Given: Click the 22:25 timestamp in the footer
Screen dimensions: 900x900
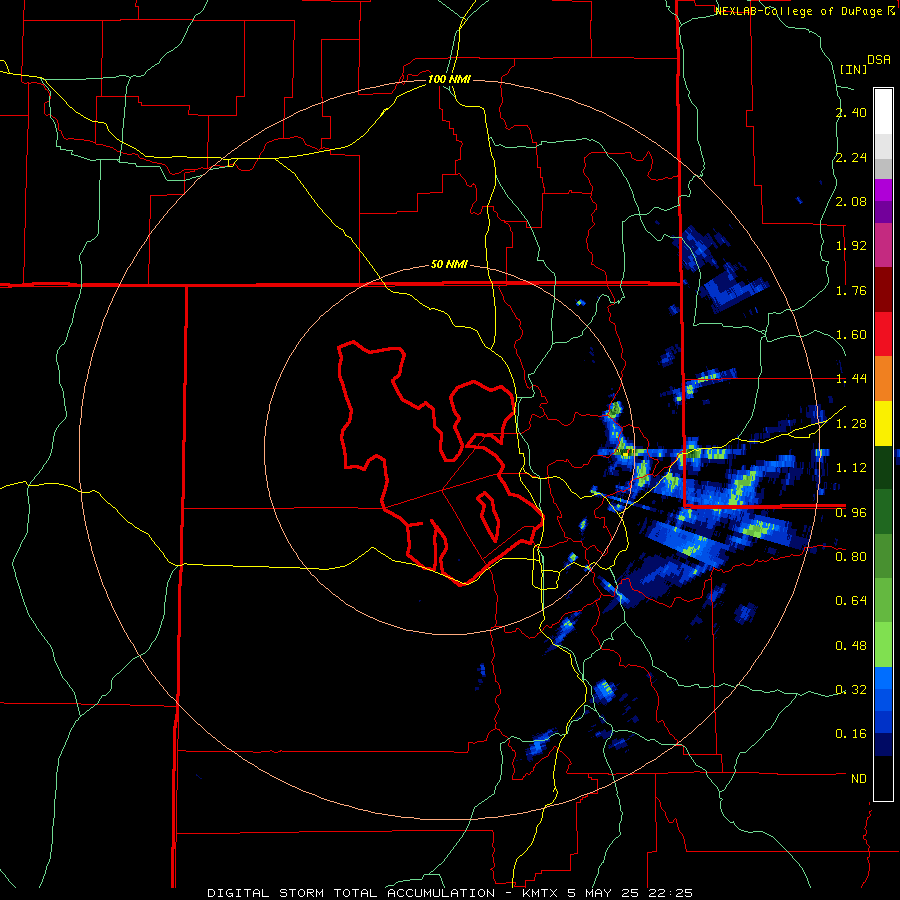Looking at the screenshot, I should click(670, 893).
